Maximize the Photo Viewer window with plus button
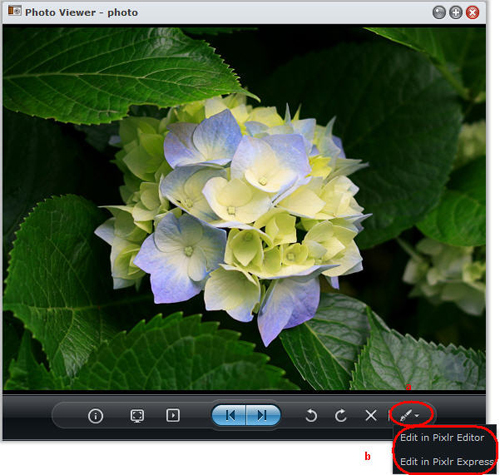The width and height of the screenshot is (500, 475). pos(456,13)
